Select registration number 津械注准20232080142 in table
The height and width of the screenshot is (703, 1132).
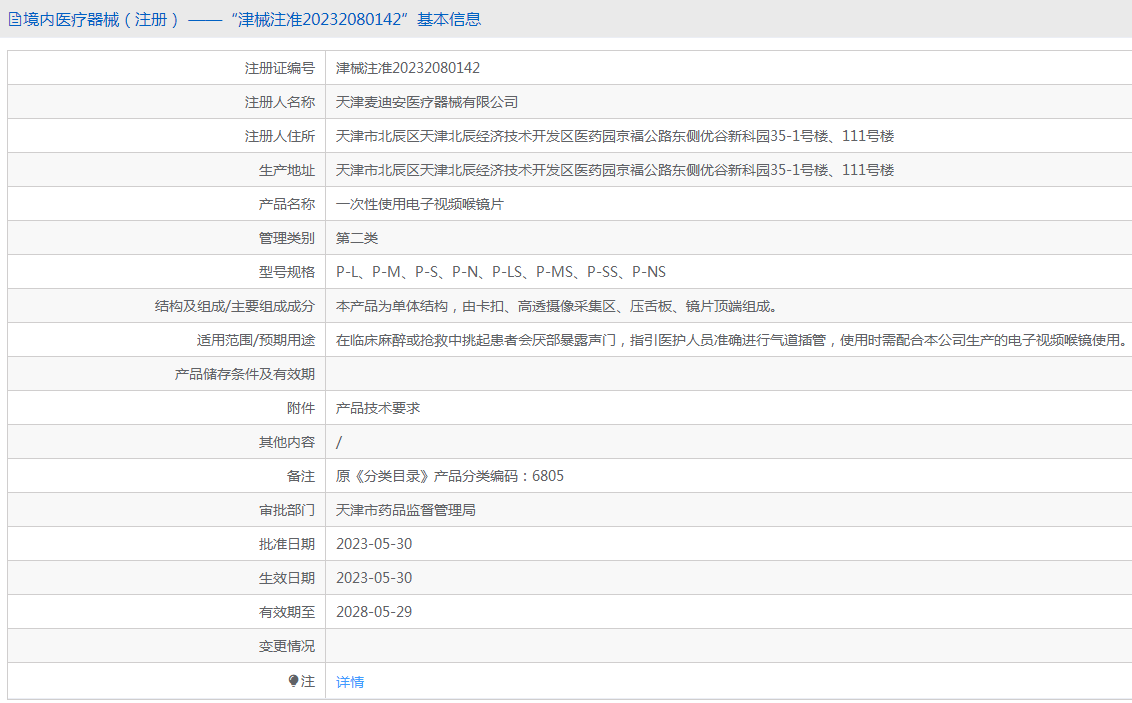[408, 68]
